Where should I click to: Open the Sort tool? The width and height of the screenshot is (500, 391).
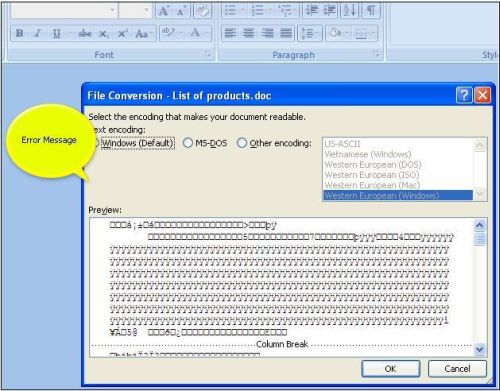349,11
